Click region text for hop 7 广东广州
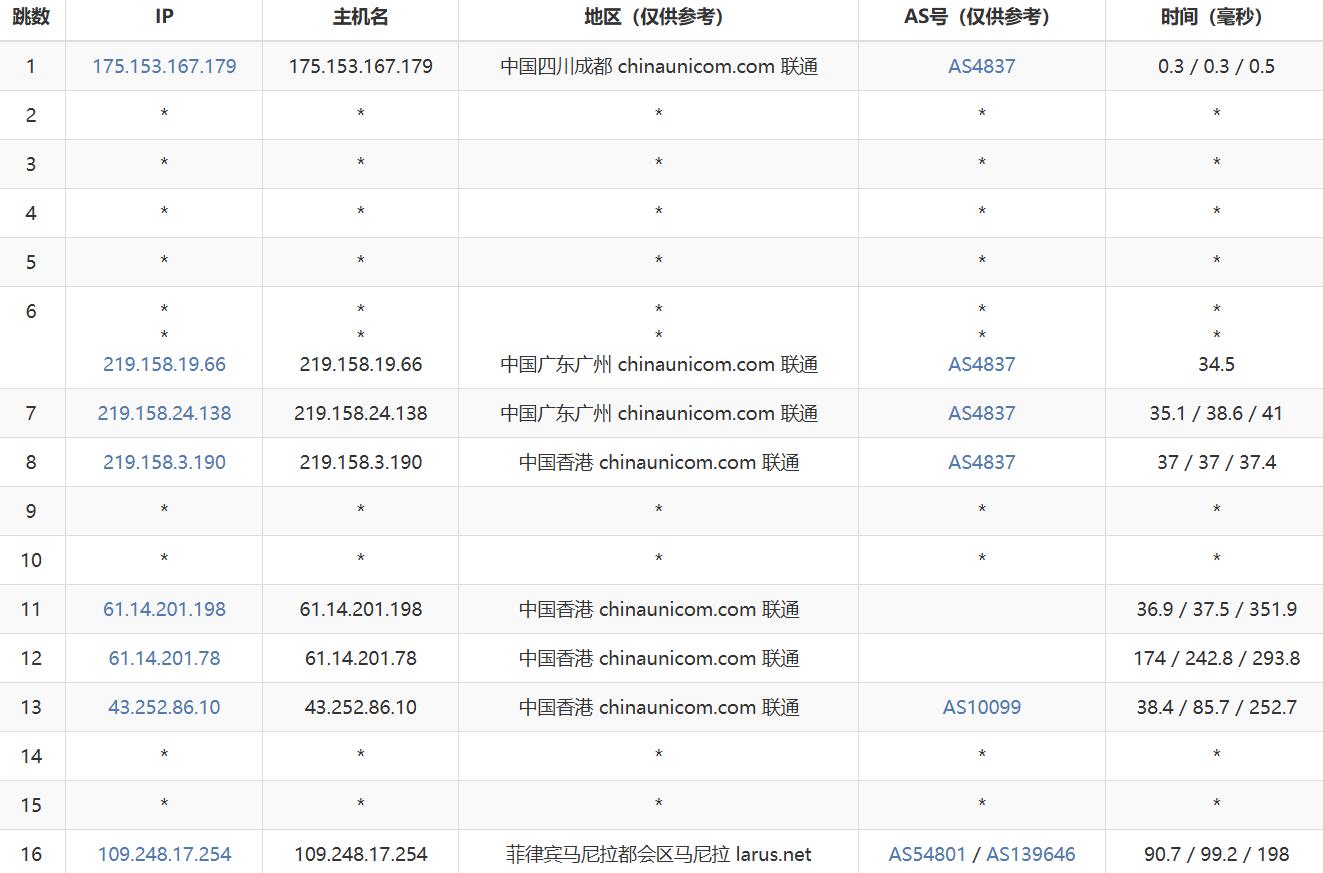This screenshot has width=1323, height=873. pos(659,413)
